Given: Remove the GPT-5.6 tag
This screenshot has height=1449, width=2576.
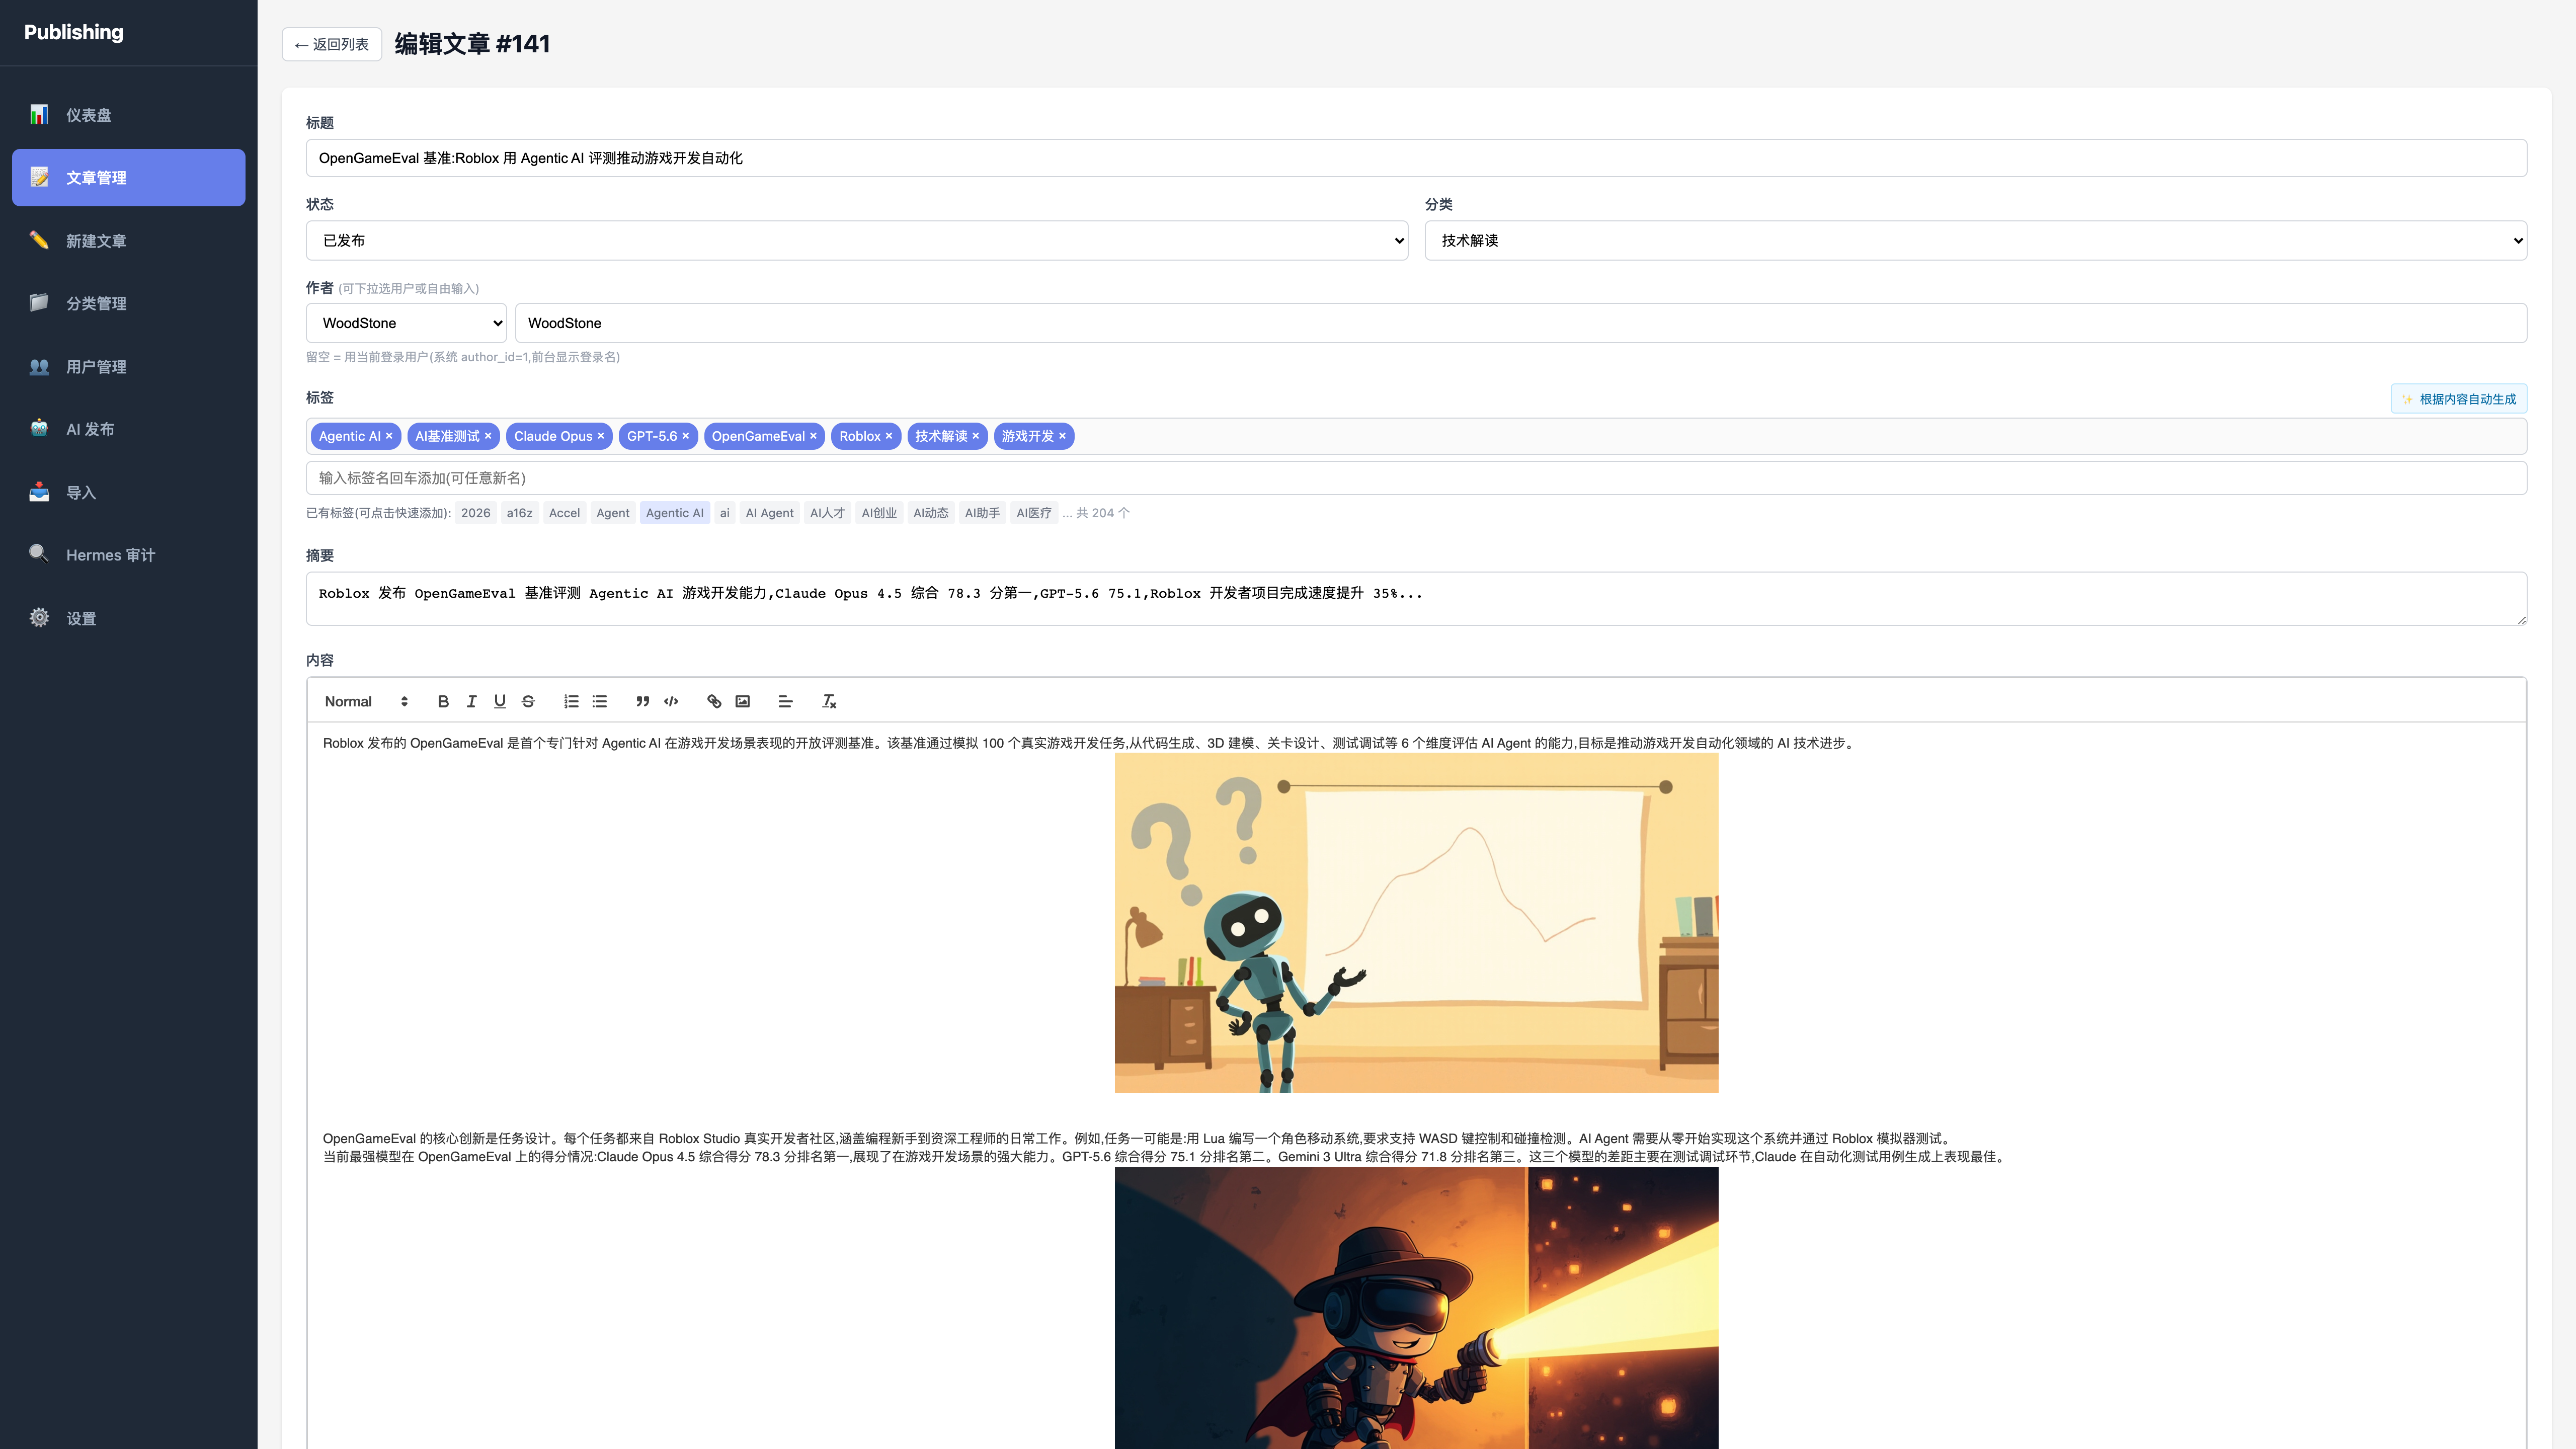Looking at the screenshot, I should coord(686,436).
